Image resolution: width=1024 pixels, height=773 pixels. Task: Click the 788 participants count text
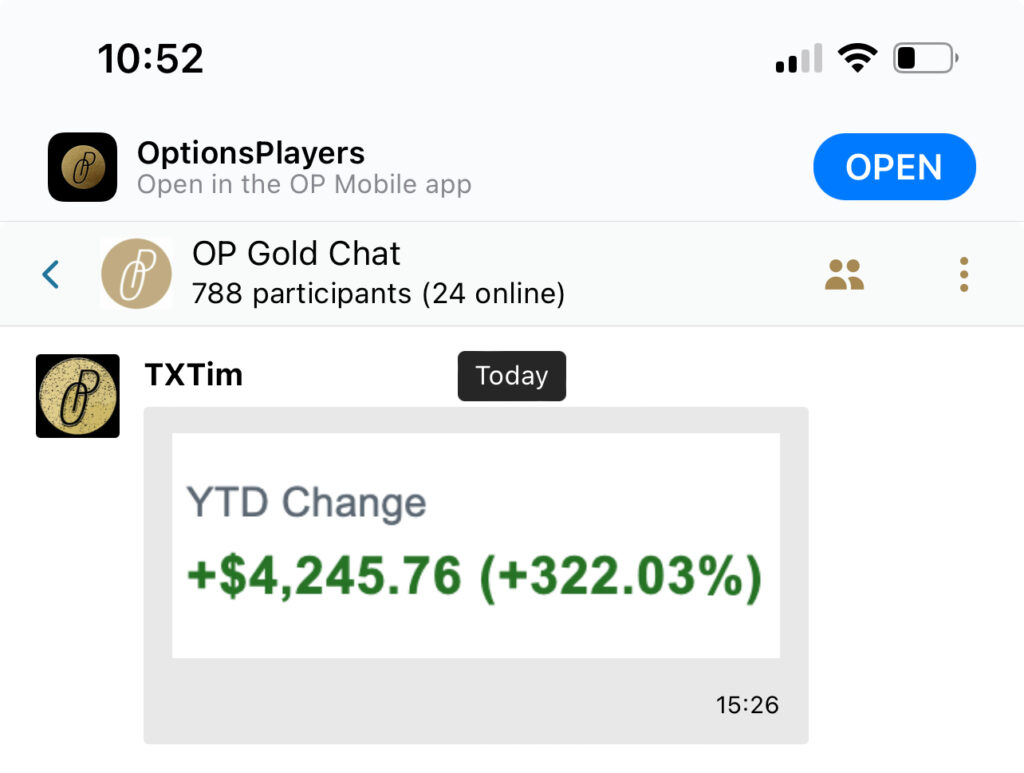coord(378,294)
